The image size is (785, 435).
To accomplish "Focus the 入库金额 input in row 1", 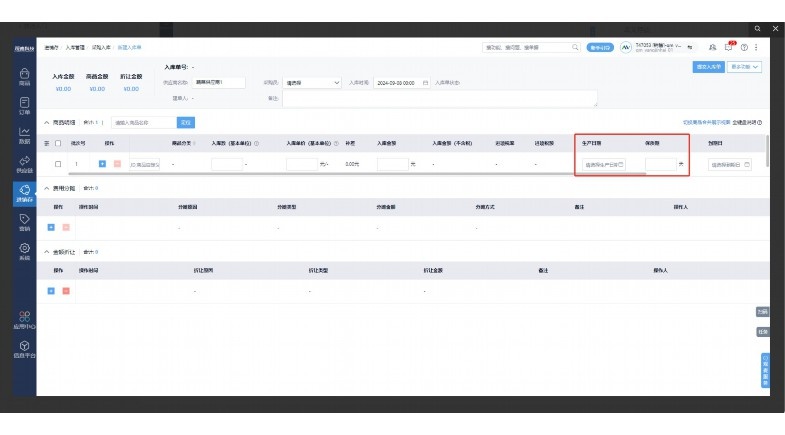I will pos(392,164).
